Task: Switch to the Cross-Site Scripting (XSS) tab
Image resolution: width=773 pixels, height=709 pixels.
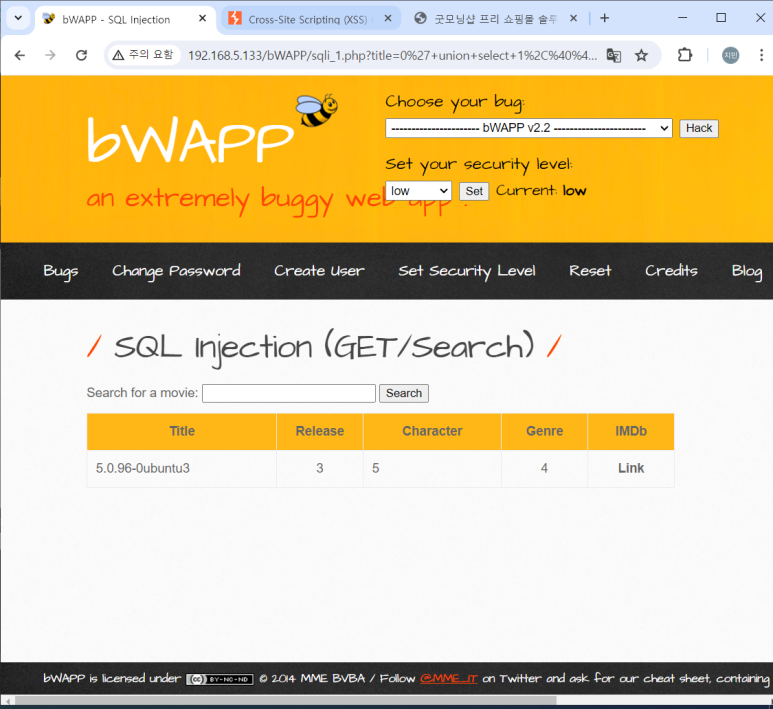Action: tap(307, 19)
